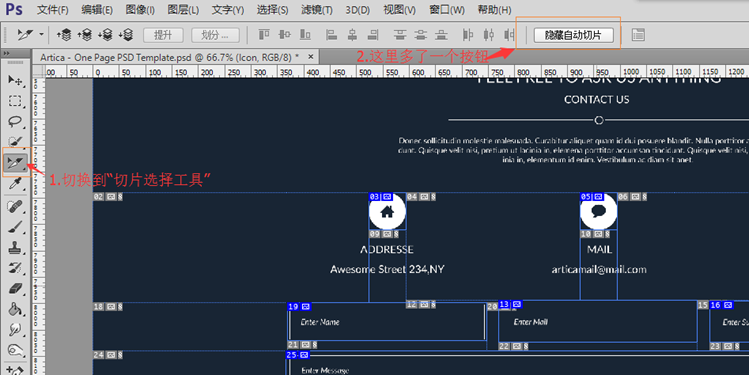Open the 图层(L) menu

[183, 10]
